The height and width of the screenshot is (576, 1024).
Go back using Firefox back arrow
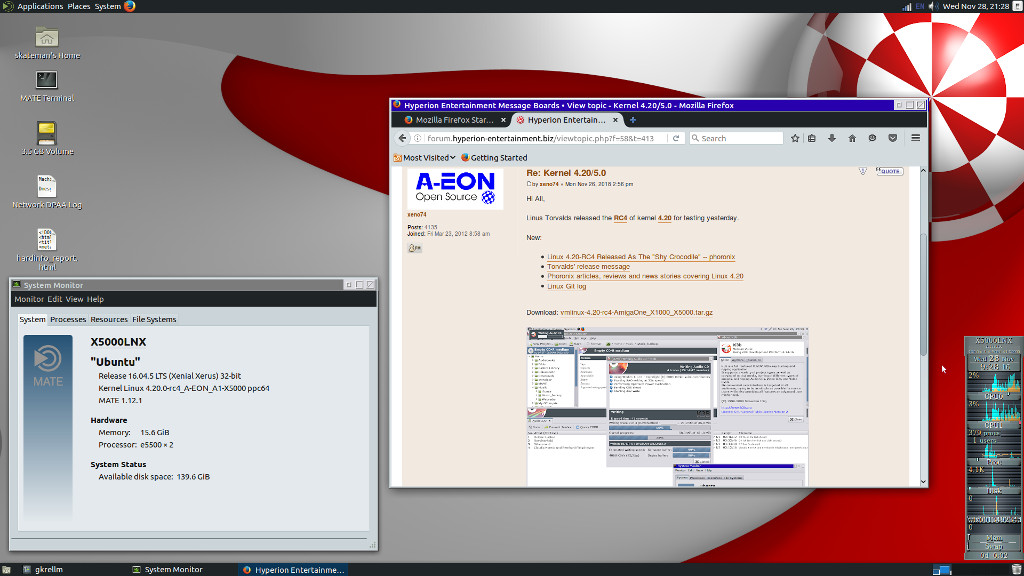point(402,138)
